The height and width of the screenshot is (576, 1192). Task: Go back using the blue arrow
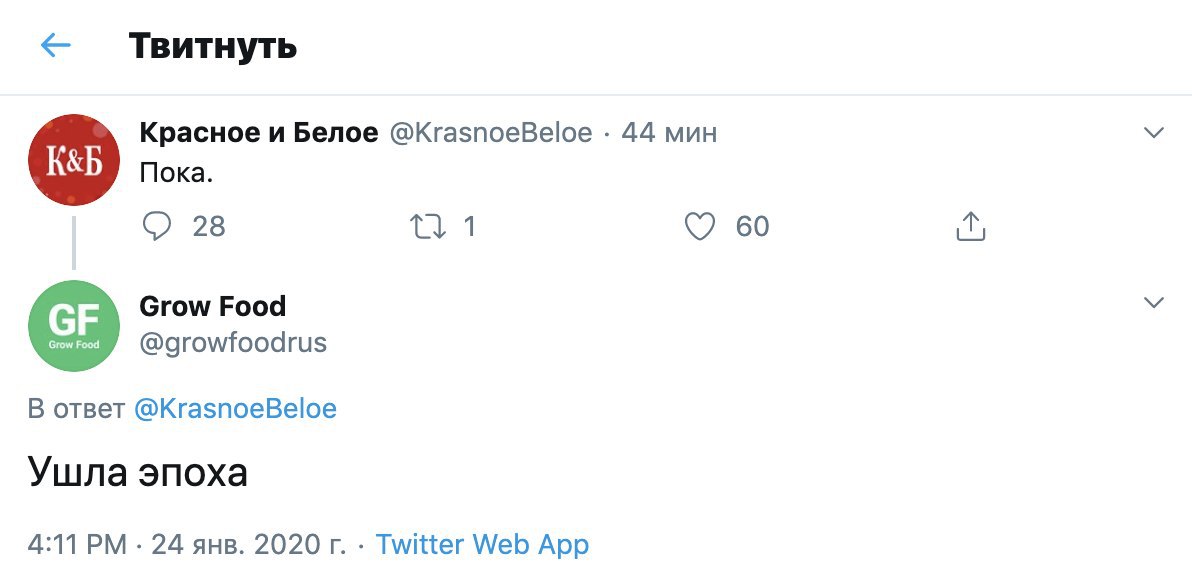55,46
